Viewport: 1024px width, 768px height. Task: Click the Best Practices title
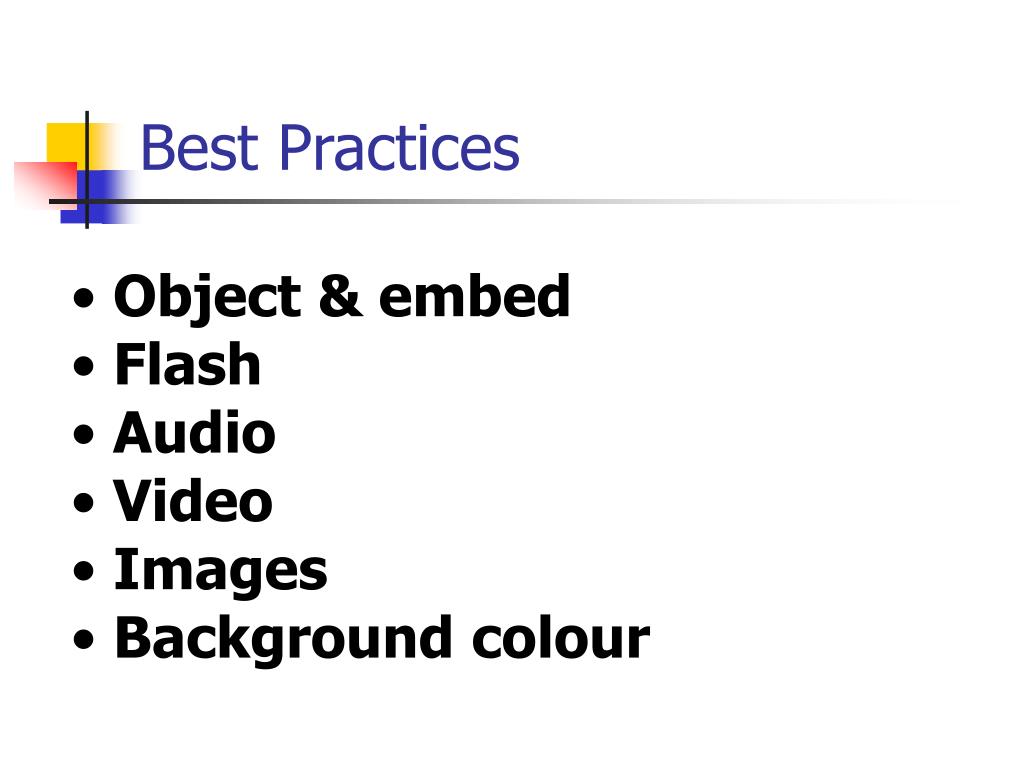tap(330, 148)
